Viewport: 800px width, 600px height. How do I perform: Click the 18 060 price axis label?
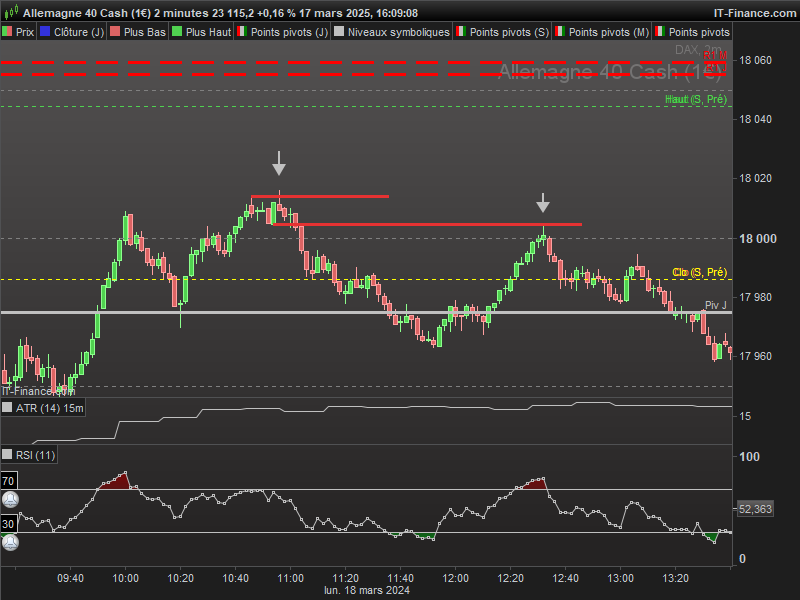(x=755, y=60)
